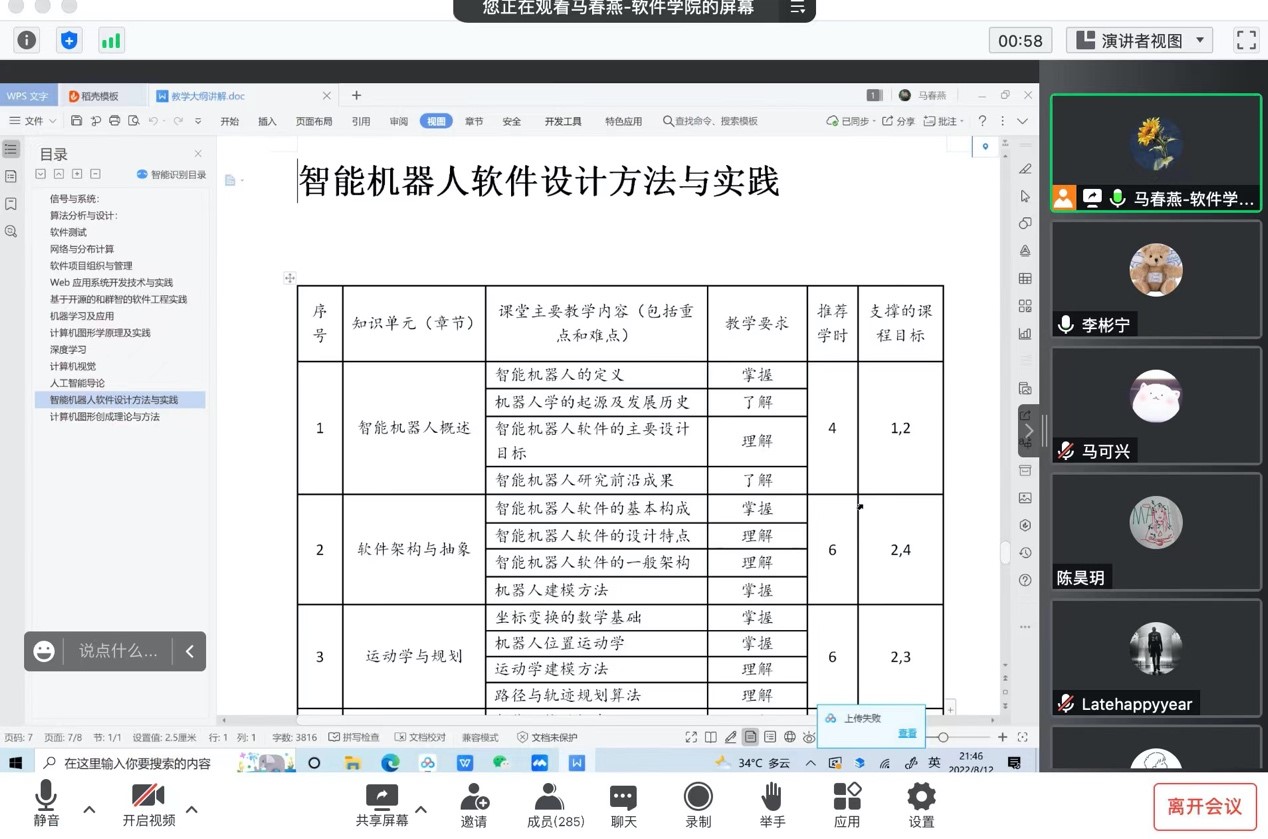Open the top center meeting menu
The width and height of the screenshot is (1268, 839).
click(797, 8)
